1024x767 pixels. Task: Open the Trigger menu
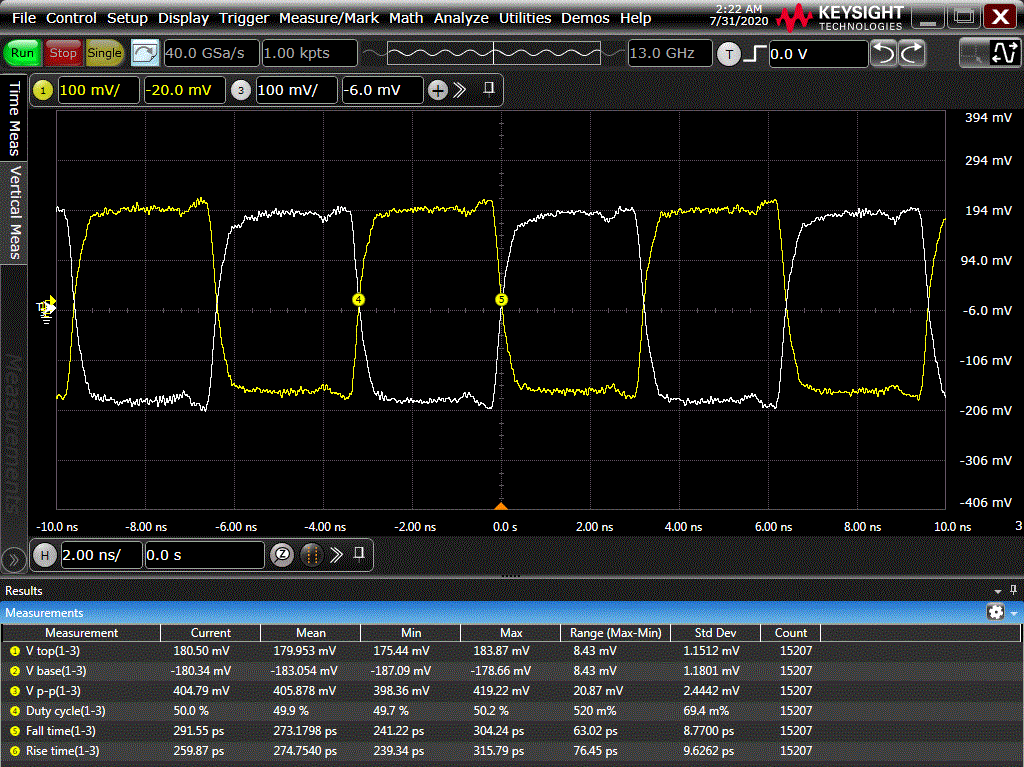244,18
